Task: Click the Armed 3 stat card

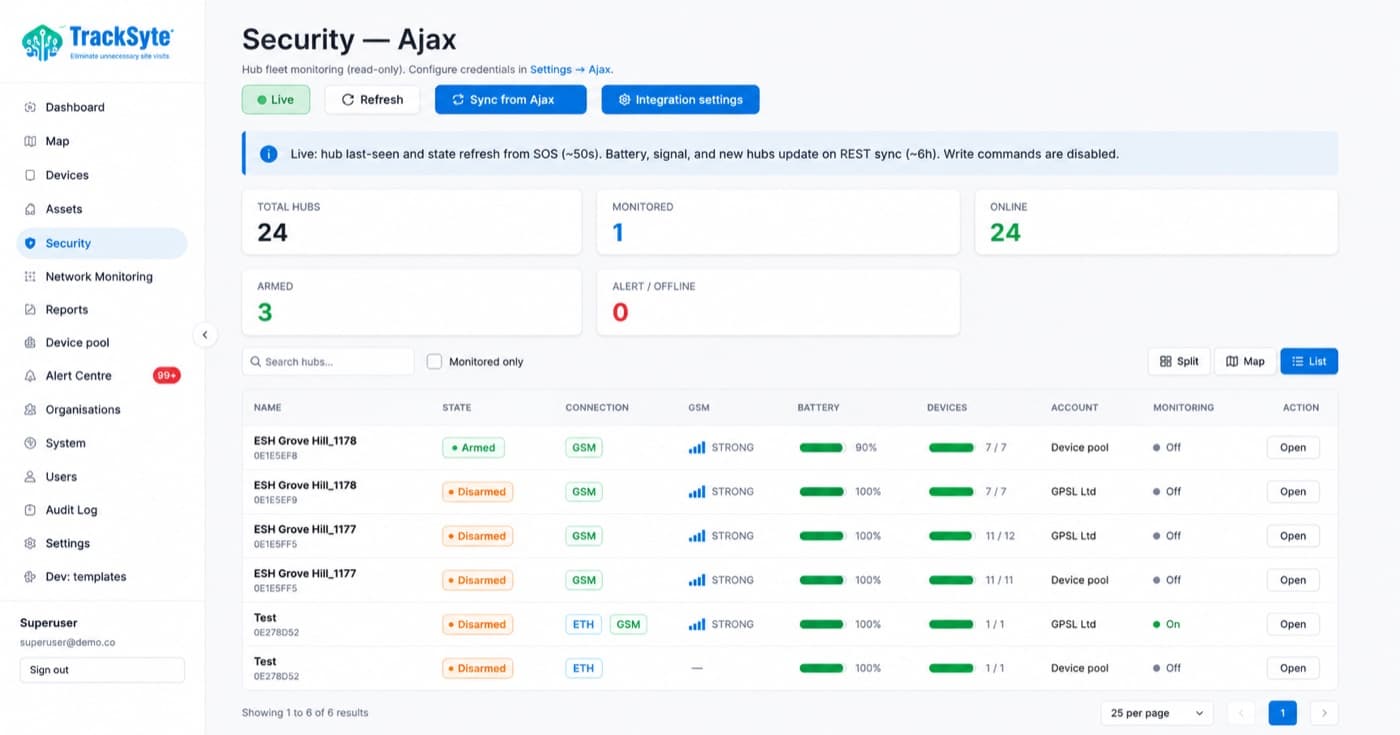Action: point(412,301)
